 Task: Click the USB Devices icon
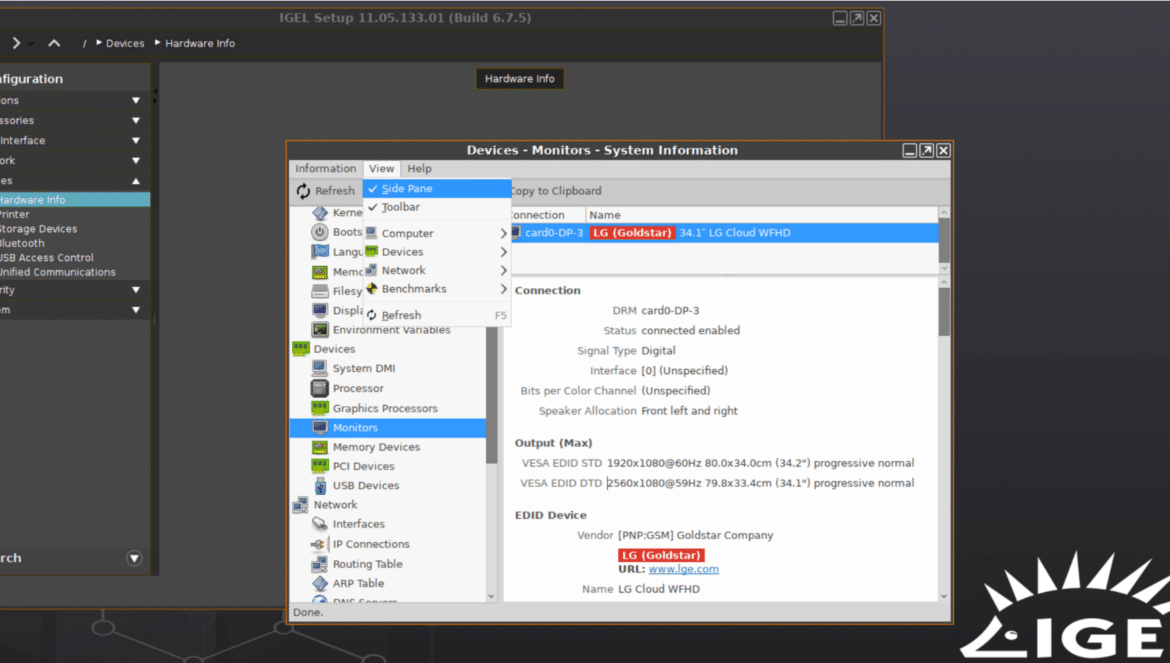pyautogui.click(x=319, y=486)
